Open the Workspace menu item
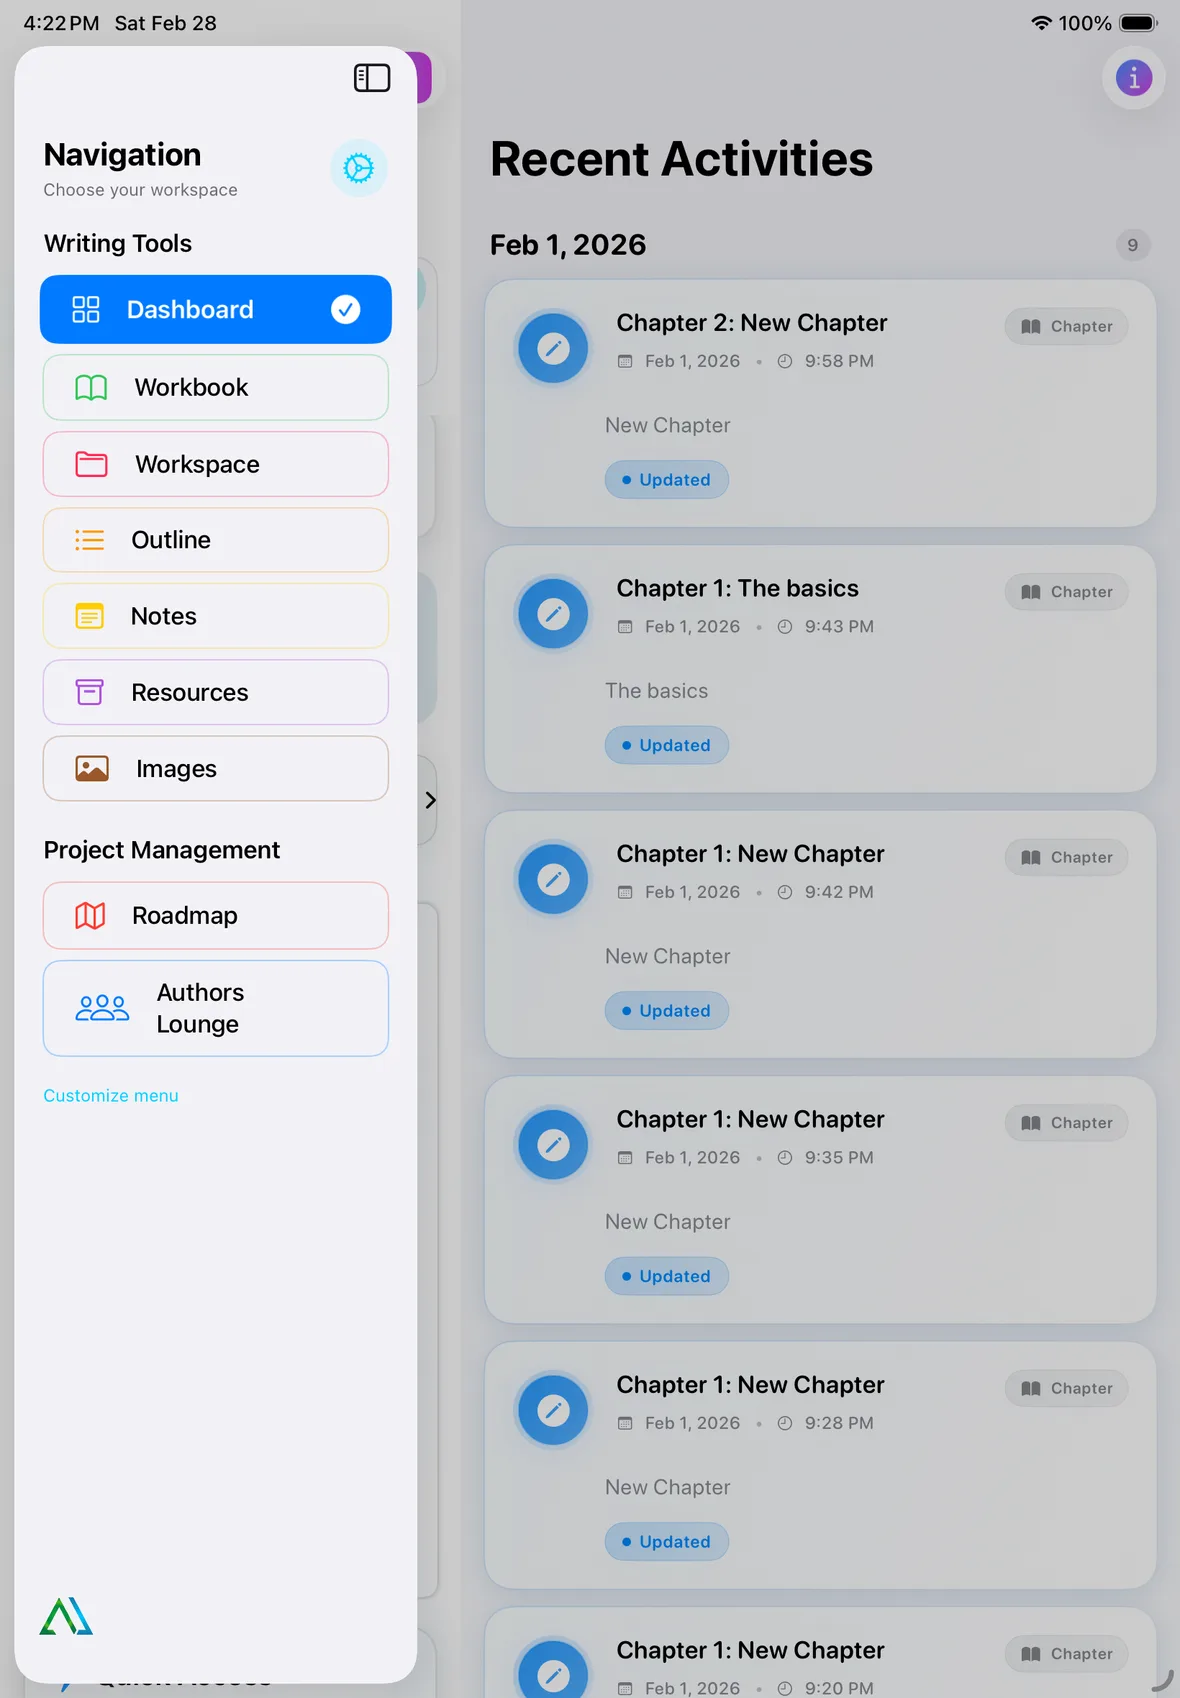1180x1698 pixels. click(216, 464)
